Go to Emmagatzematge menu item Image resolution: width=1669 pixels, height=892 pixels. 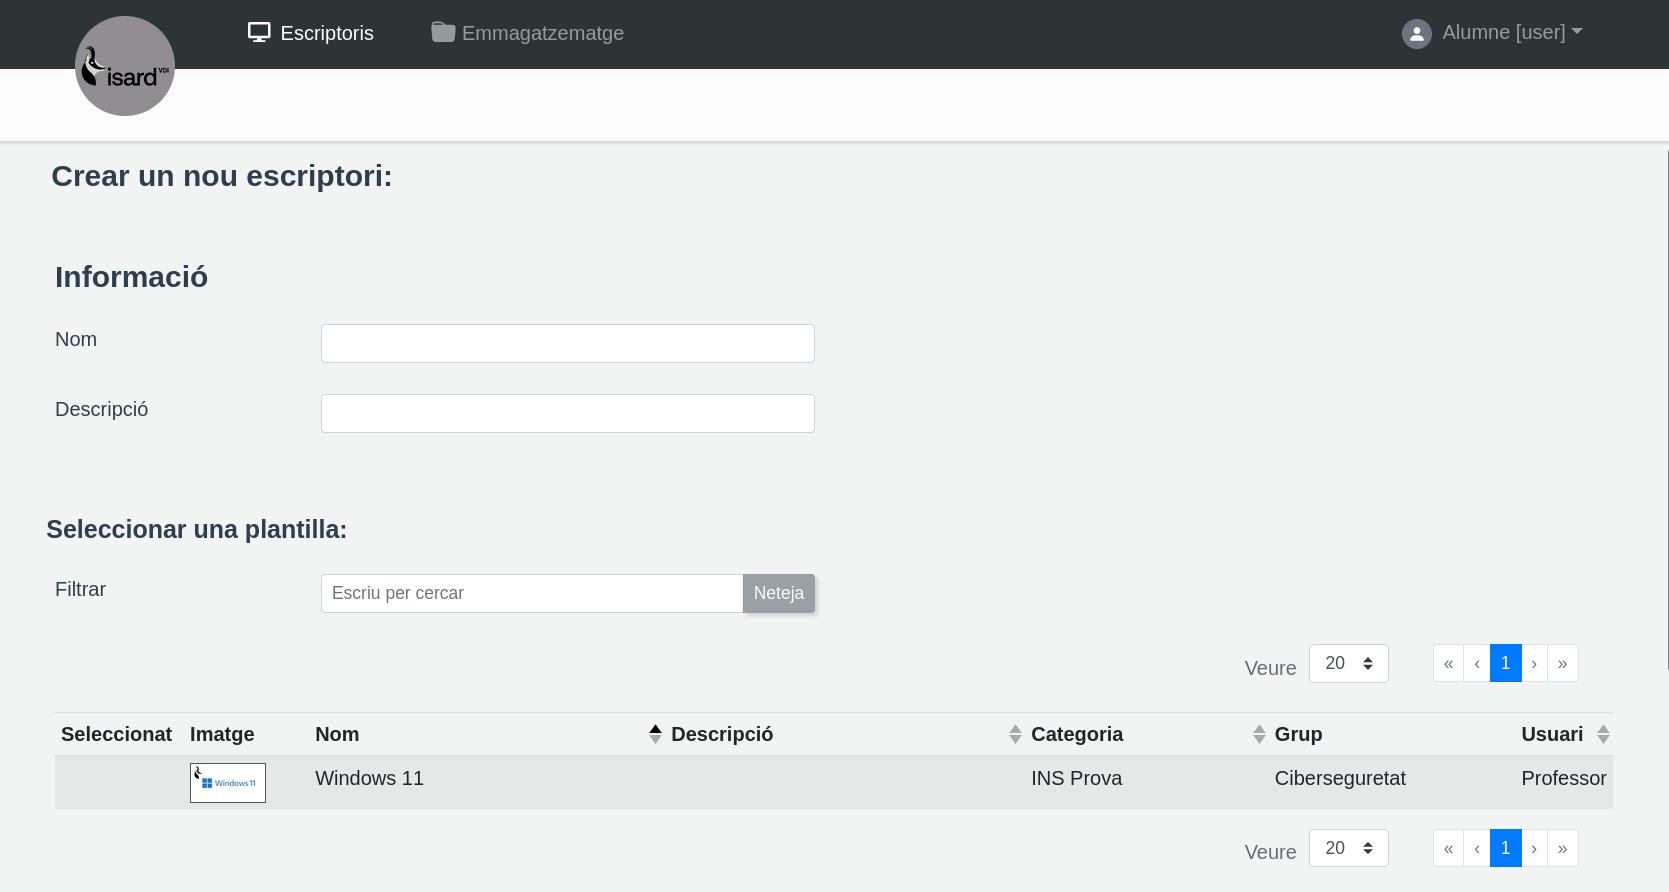tap(542, 33)
